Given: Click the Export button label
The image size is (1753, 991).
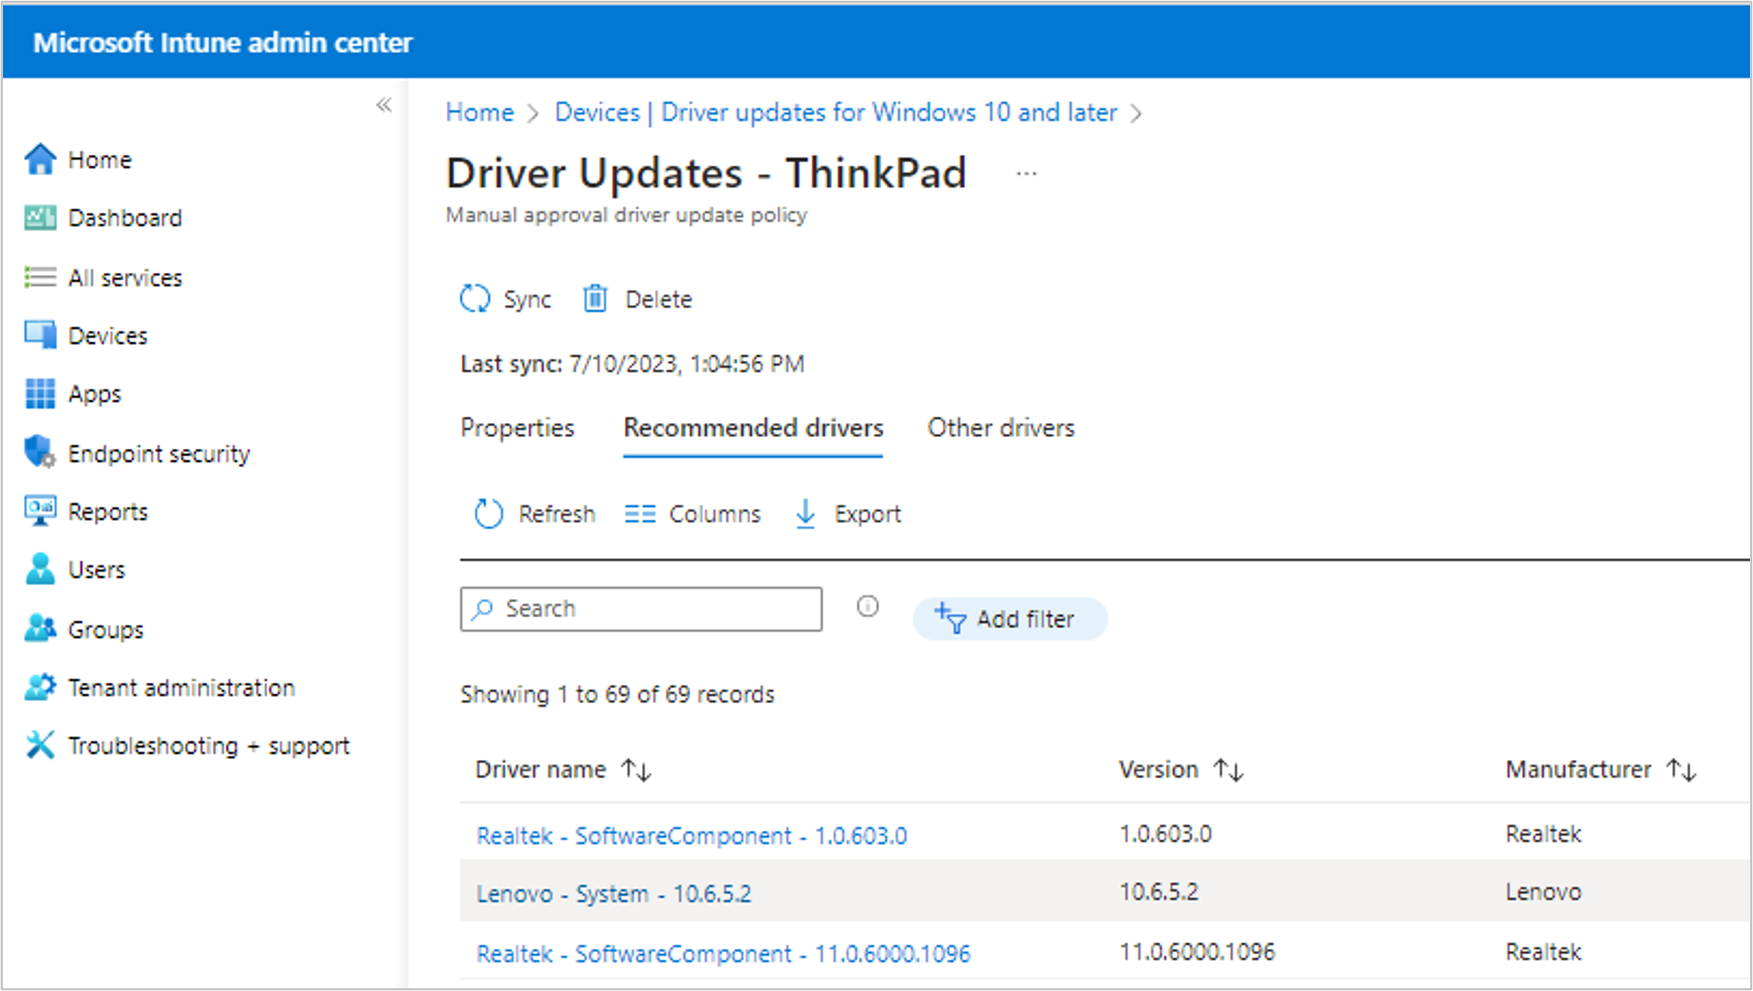Looking at the screenshot, I should coord(867,514).
